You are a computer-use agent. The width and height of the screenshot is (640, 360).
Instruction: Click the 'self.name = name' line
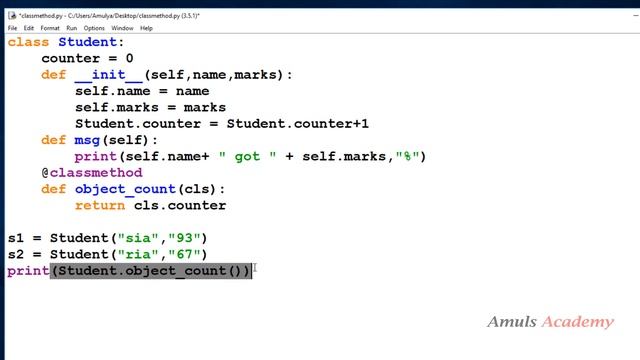click(142, 91)
